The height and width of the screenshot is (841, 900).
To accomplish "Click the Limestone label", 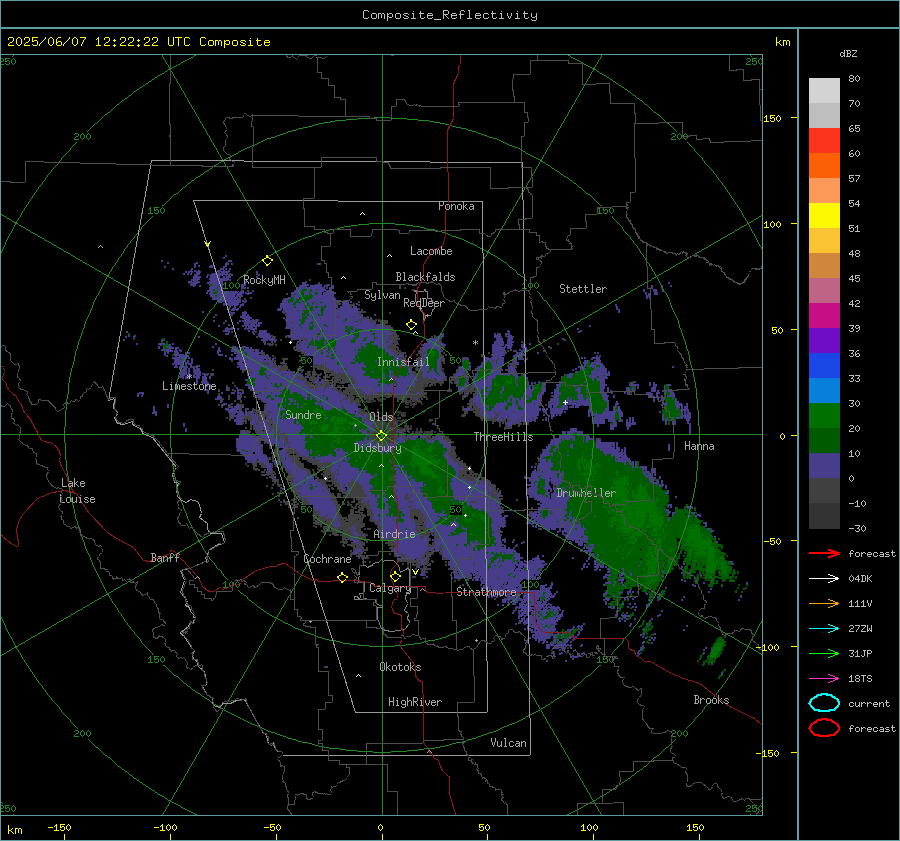I will tap(189, 386).
